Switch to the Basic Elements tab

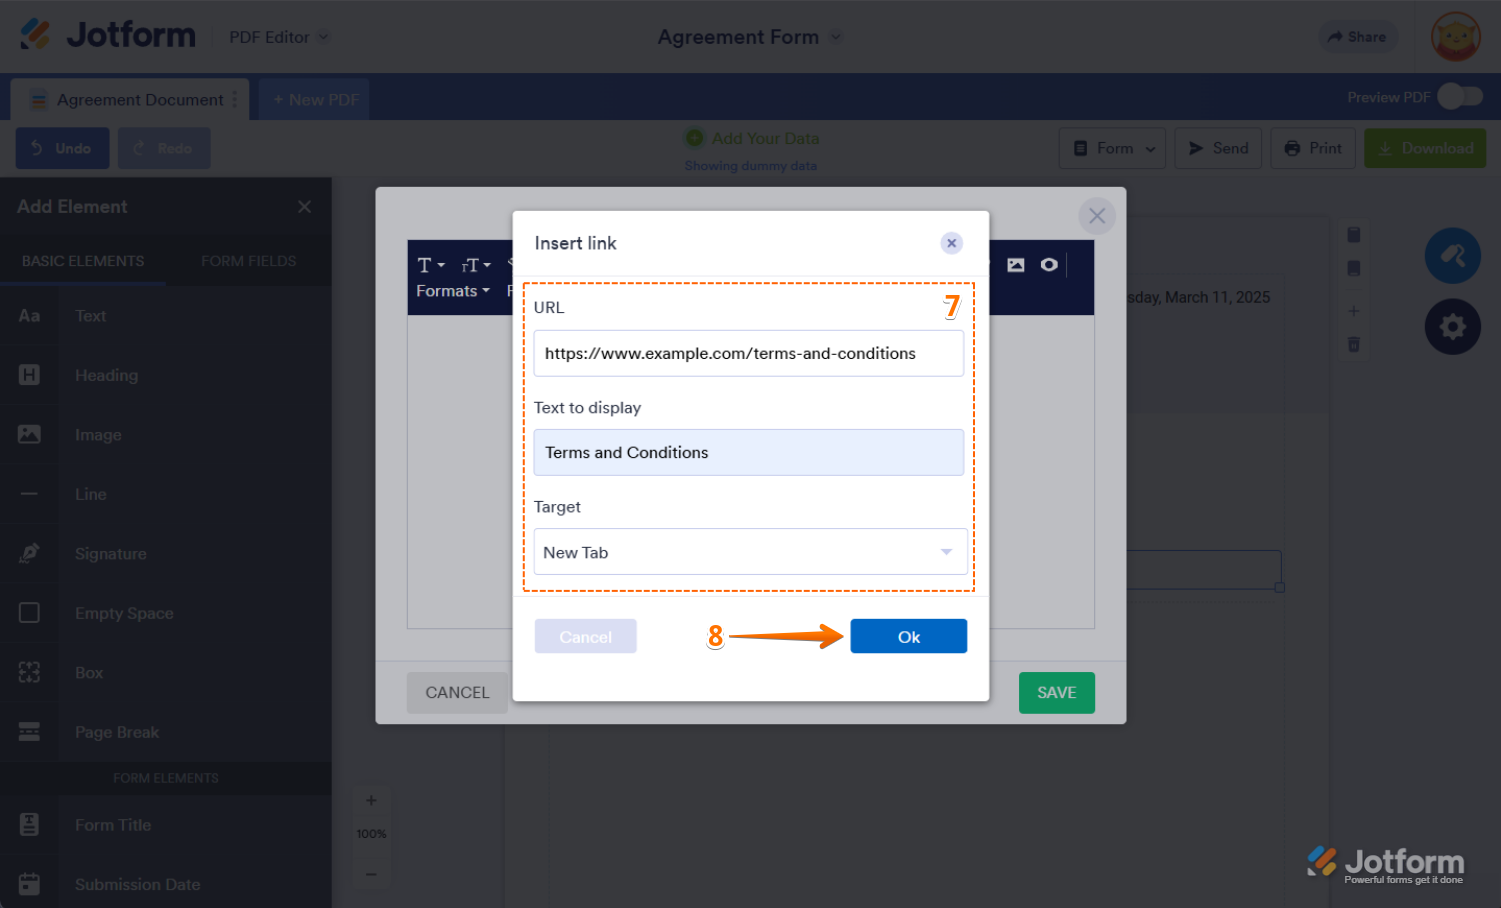click(x=83, y=261)
